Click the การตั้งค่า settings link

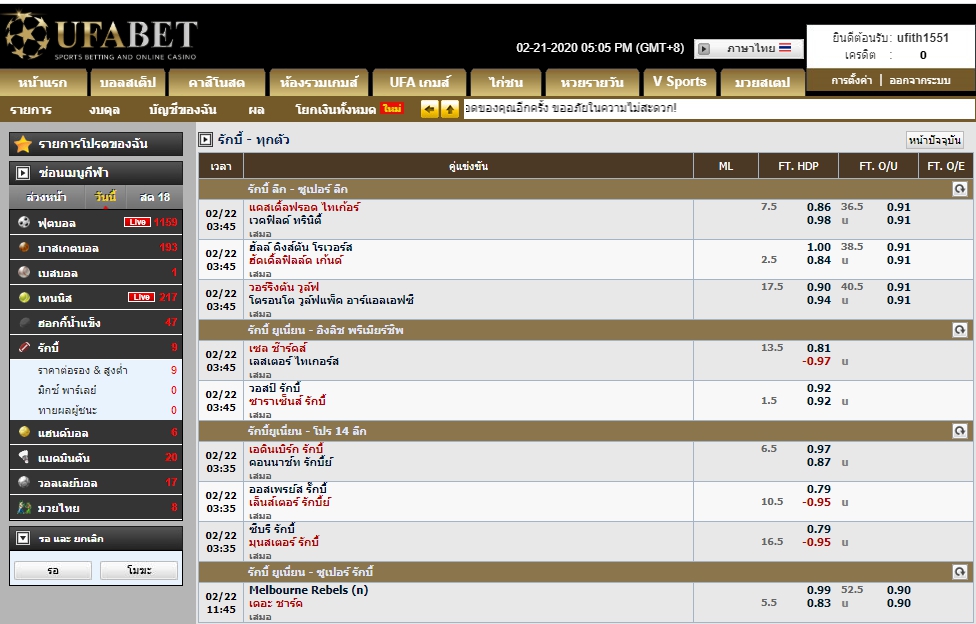point(852,80)
